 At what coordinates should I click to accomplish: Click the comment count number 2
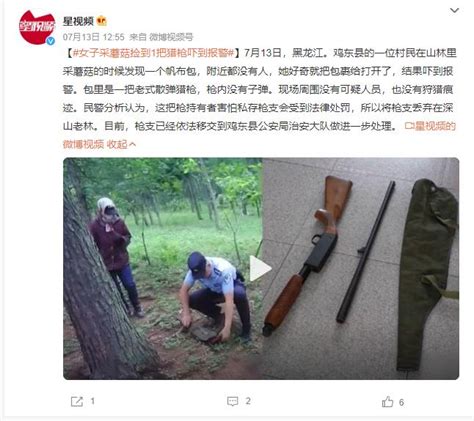[x=248, y=401]
